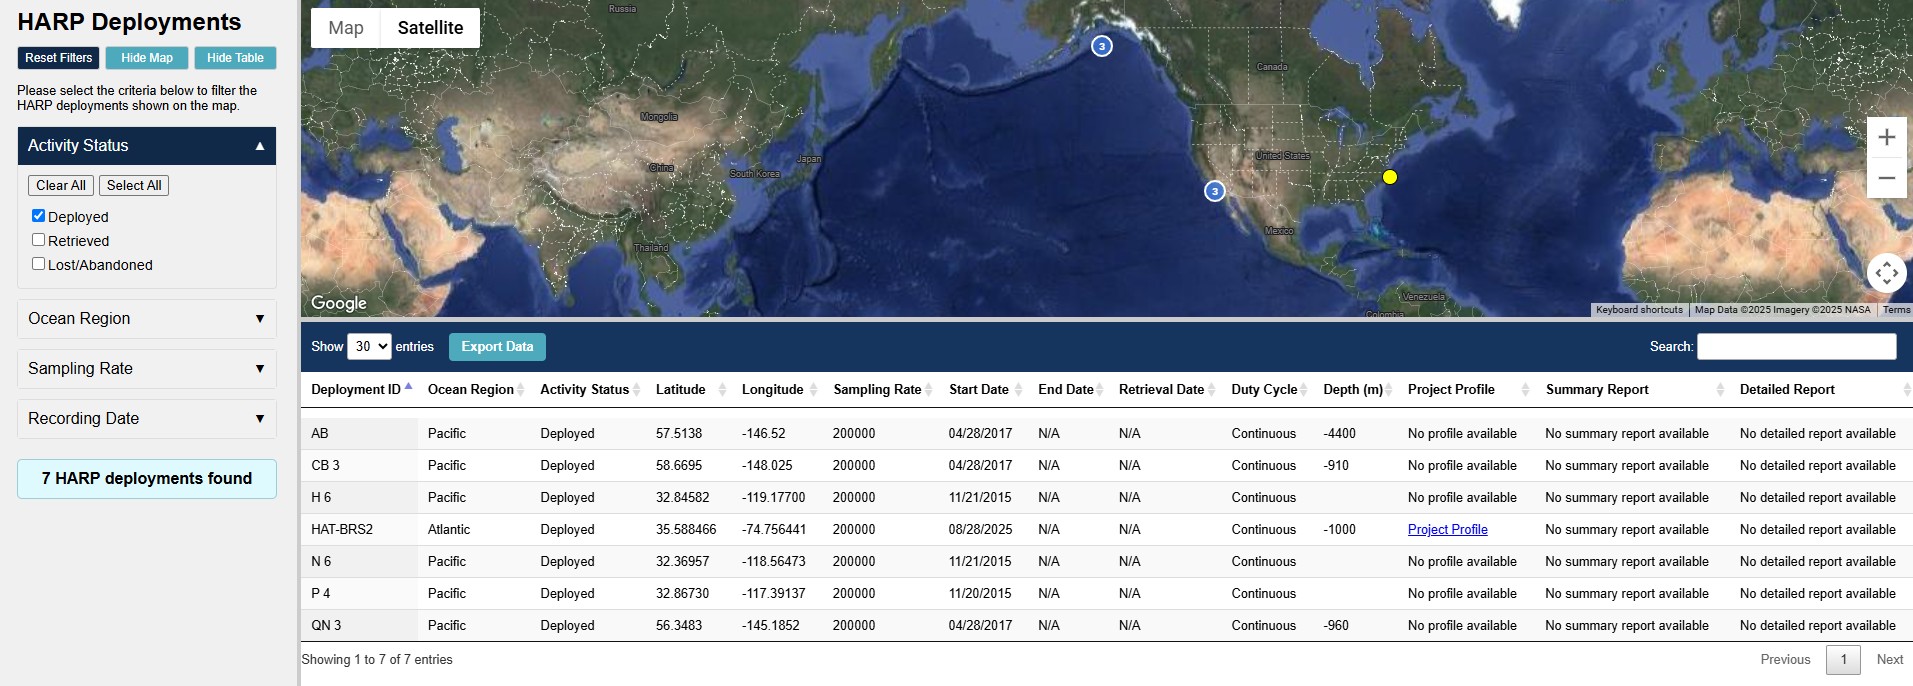Image resolution: width=1913 pixels, height=686 pixels.
Task: Zoom in on the map
Action: 1886,137
